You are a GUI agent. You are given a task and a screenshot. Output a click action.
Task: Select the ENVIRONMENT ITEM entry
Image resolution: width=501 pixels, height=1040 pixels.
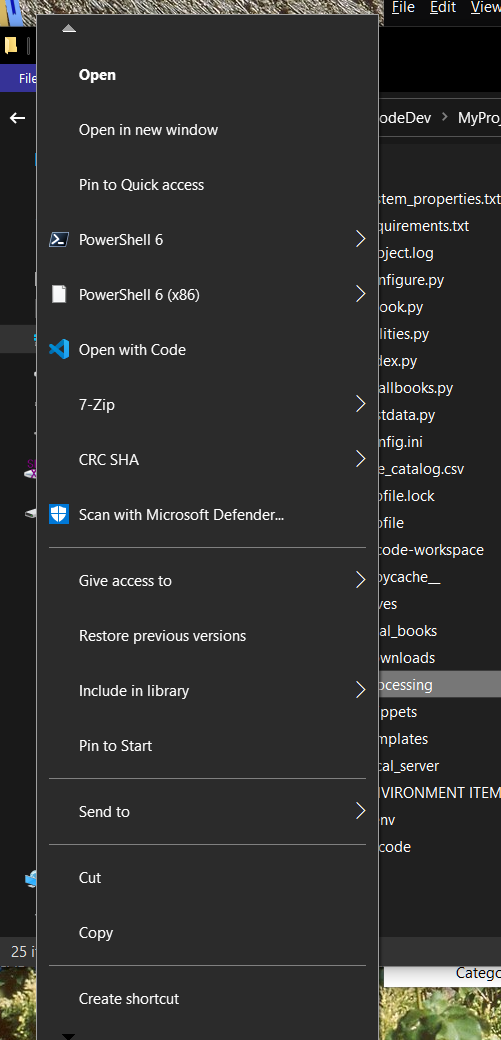(440, 793)
